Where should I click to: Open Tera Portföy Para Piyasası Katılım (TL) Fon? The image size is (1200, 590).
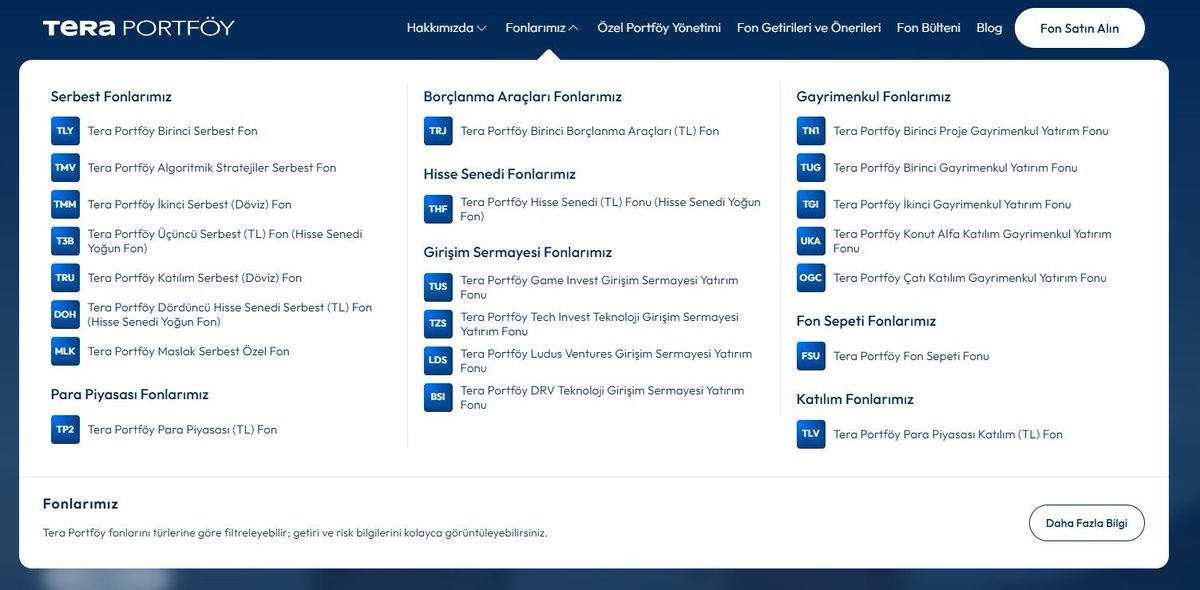point(948,435)
